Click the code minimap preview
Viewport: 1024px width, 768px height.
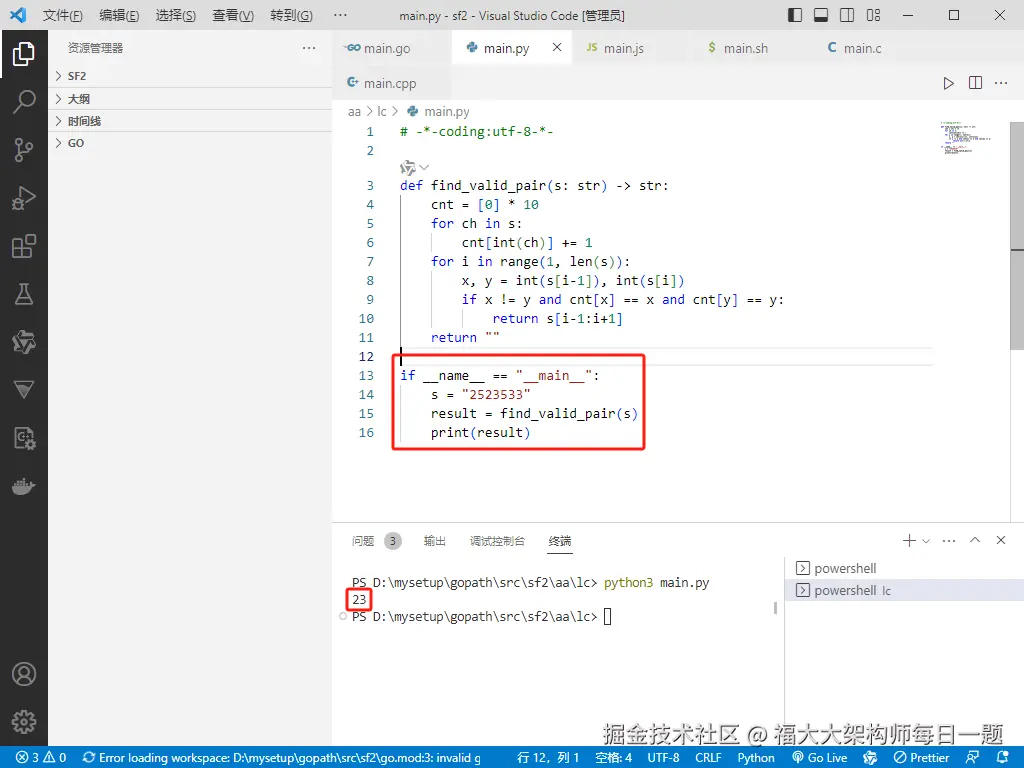tap(966, 137)
